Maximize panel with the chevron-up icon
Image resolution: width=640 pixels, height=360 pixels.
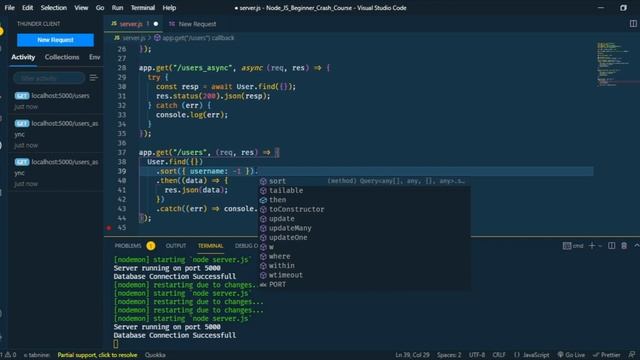click(x=636, y=246)
